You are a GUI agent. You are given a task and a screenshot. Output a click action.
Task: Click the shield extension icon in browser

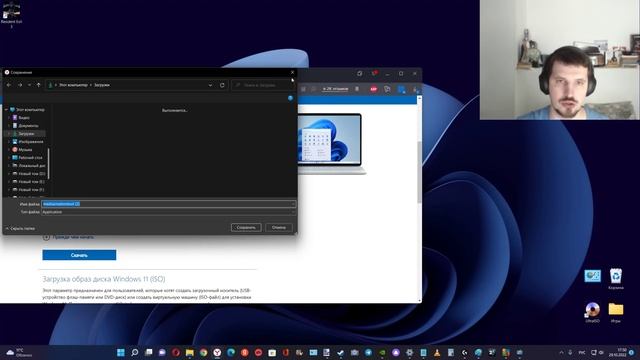(x=387, y=89)
